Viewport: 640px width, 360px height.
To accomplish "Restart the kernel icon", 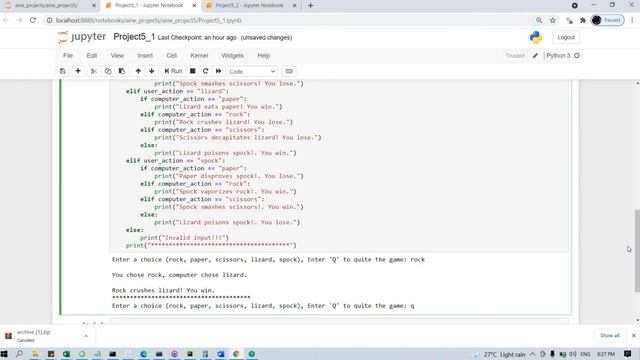I will pos(206,71).
